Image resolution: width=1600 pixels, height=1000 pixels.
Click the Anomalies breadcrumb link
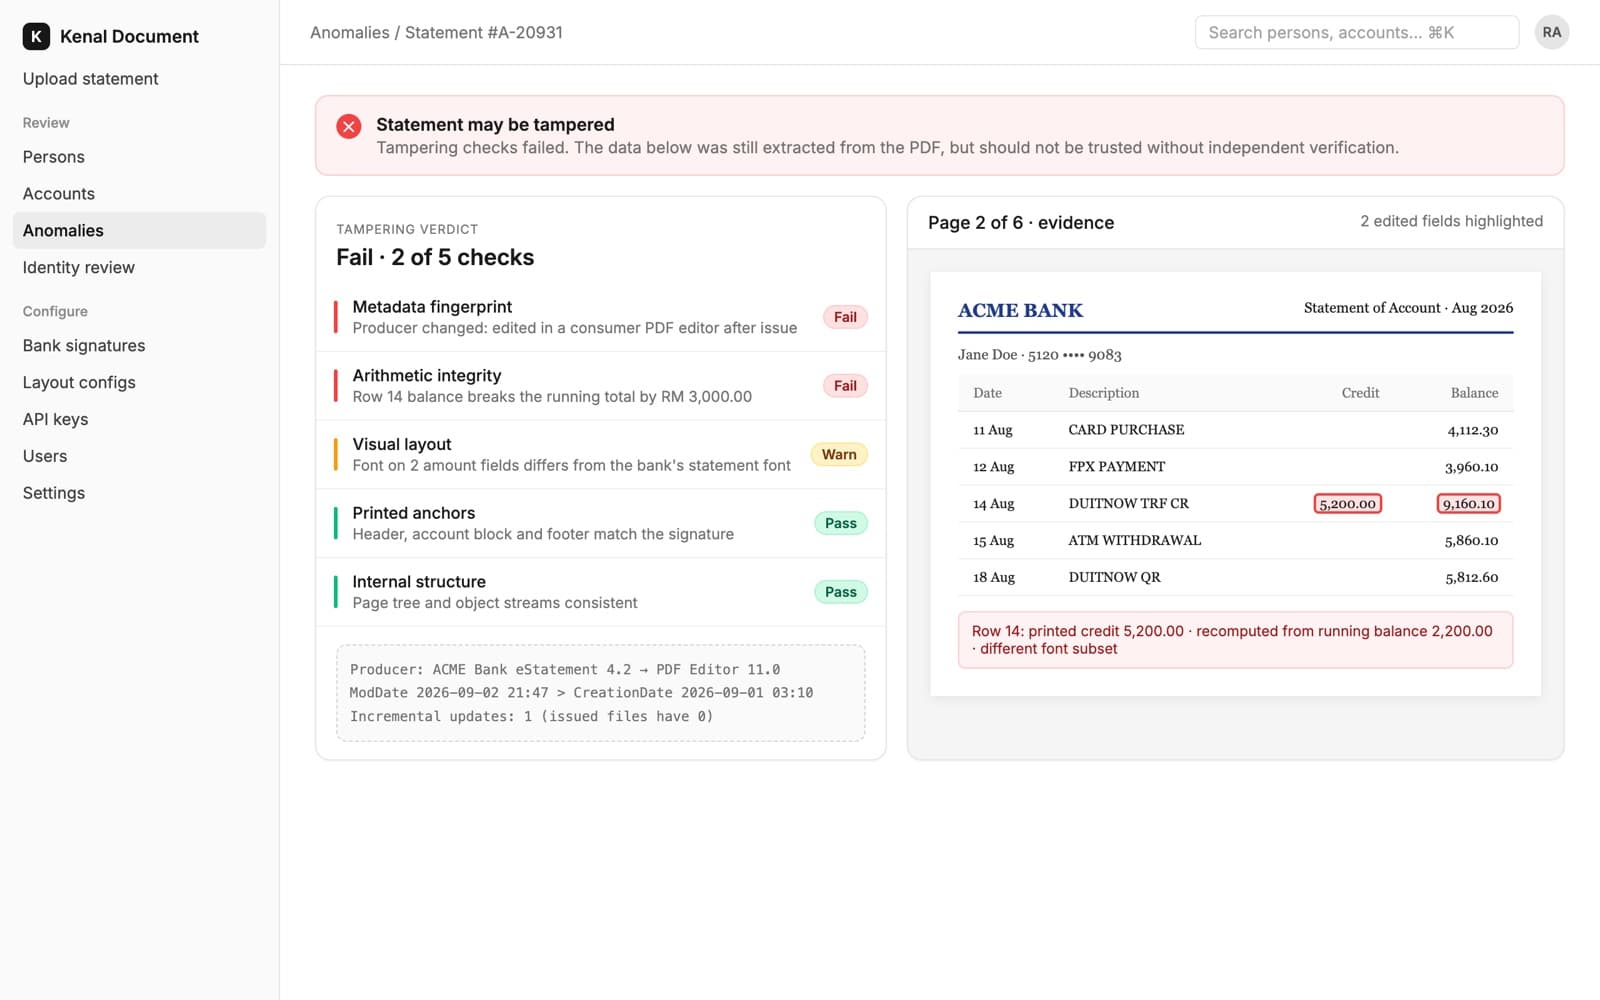pos(350,32)
